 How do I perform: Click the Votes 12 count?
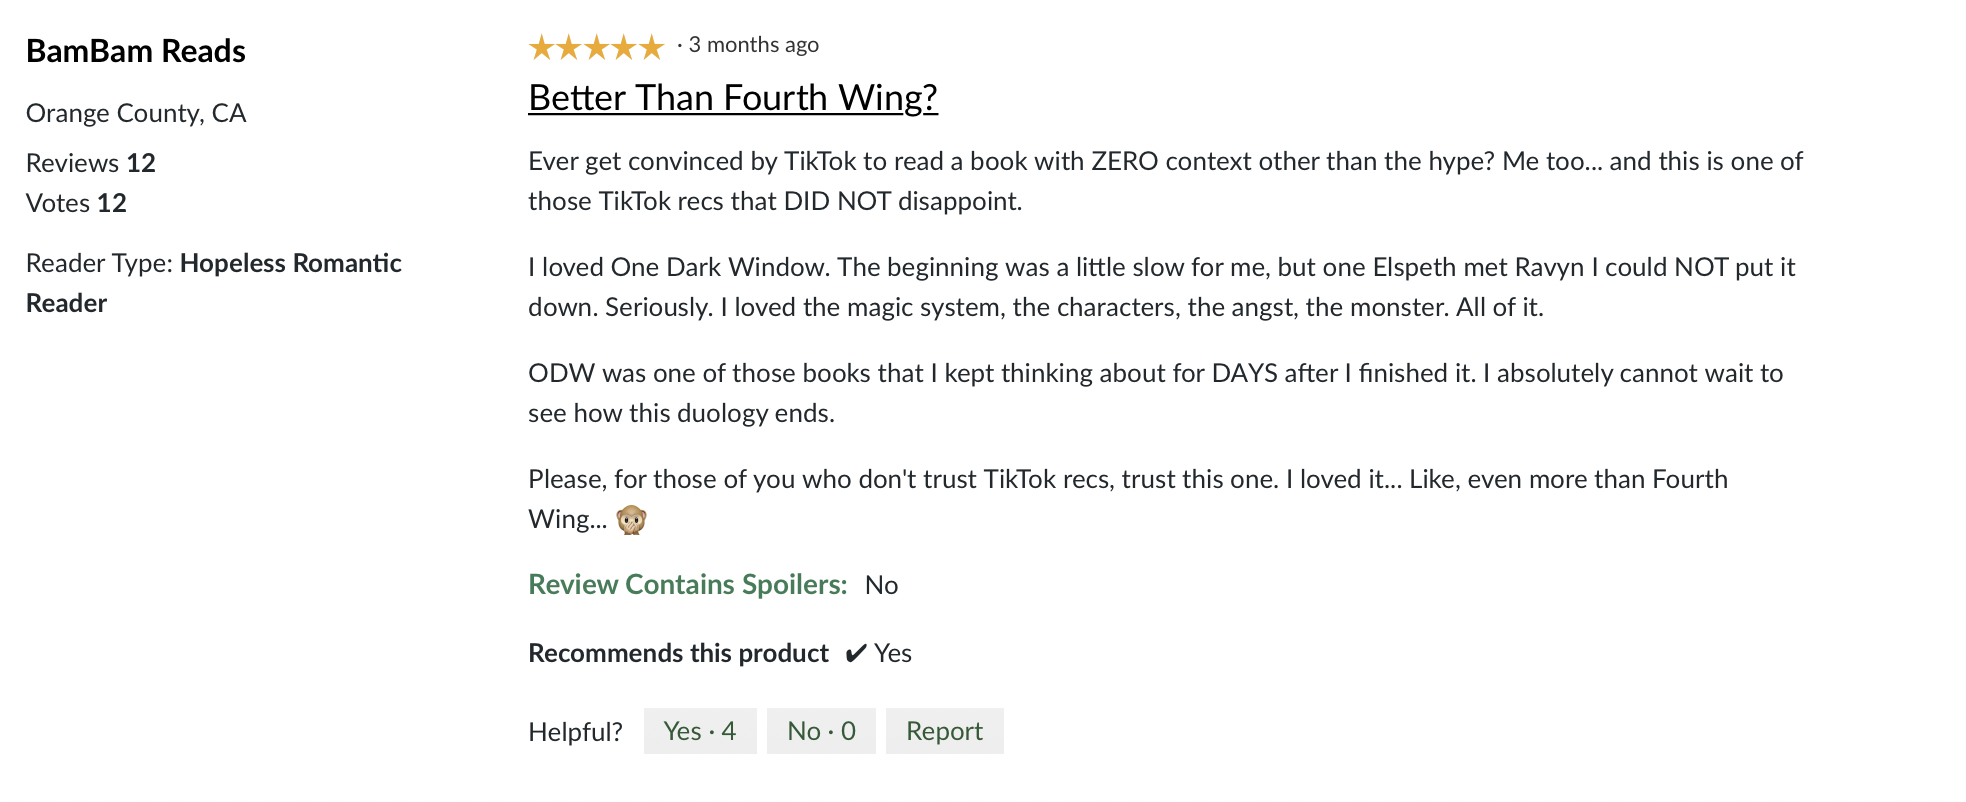pos(76,203)
